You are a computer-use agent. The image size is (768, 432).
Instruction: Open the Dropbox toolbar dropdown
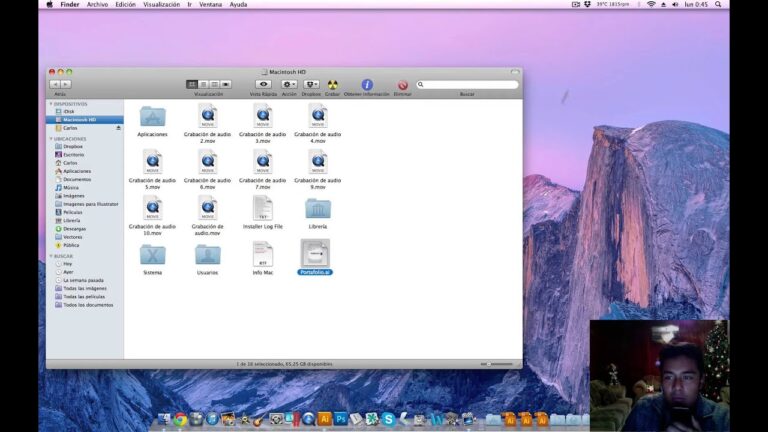311,84
